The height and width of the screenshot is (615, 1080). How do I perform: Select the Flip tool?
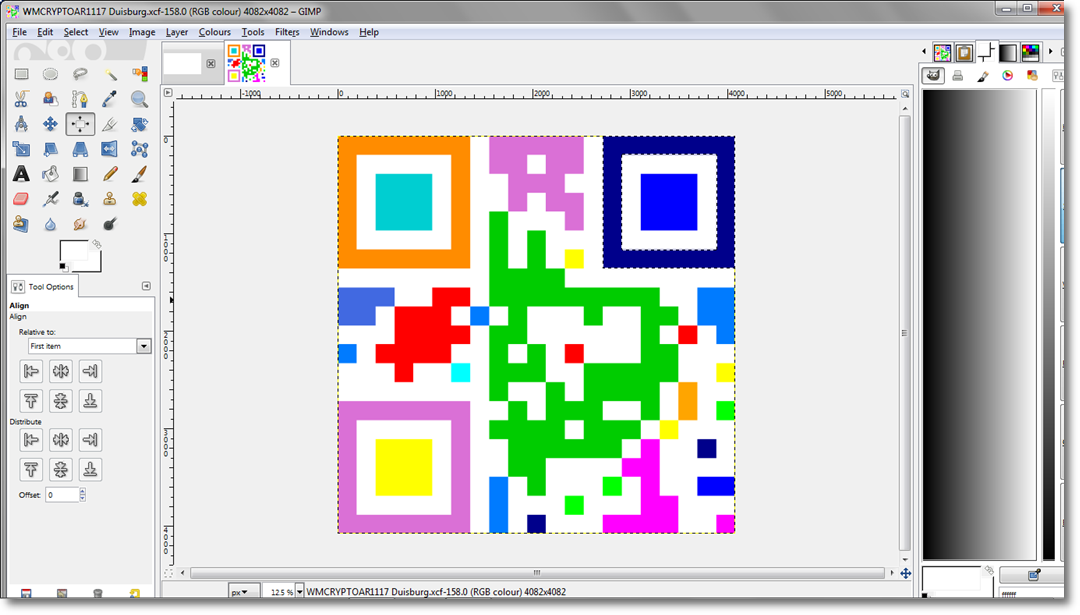pos(110,149)
